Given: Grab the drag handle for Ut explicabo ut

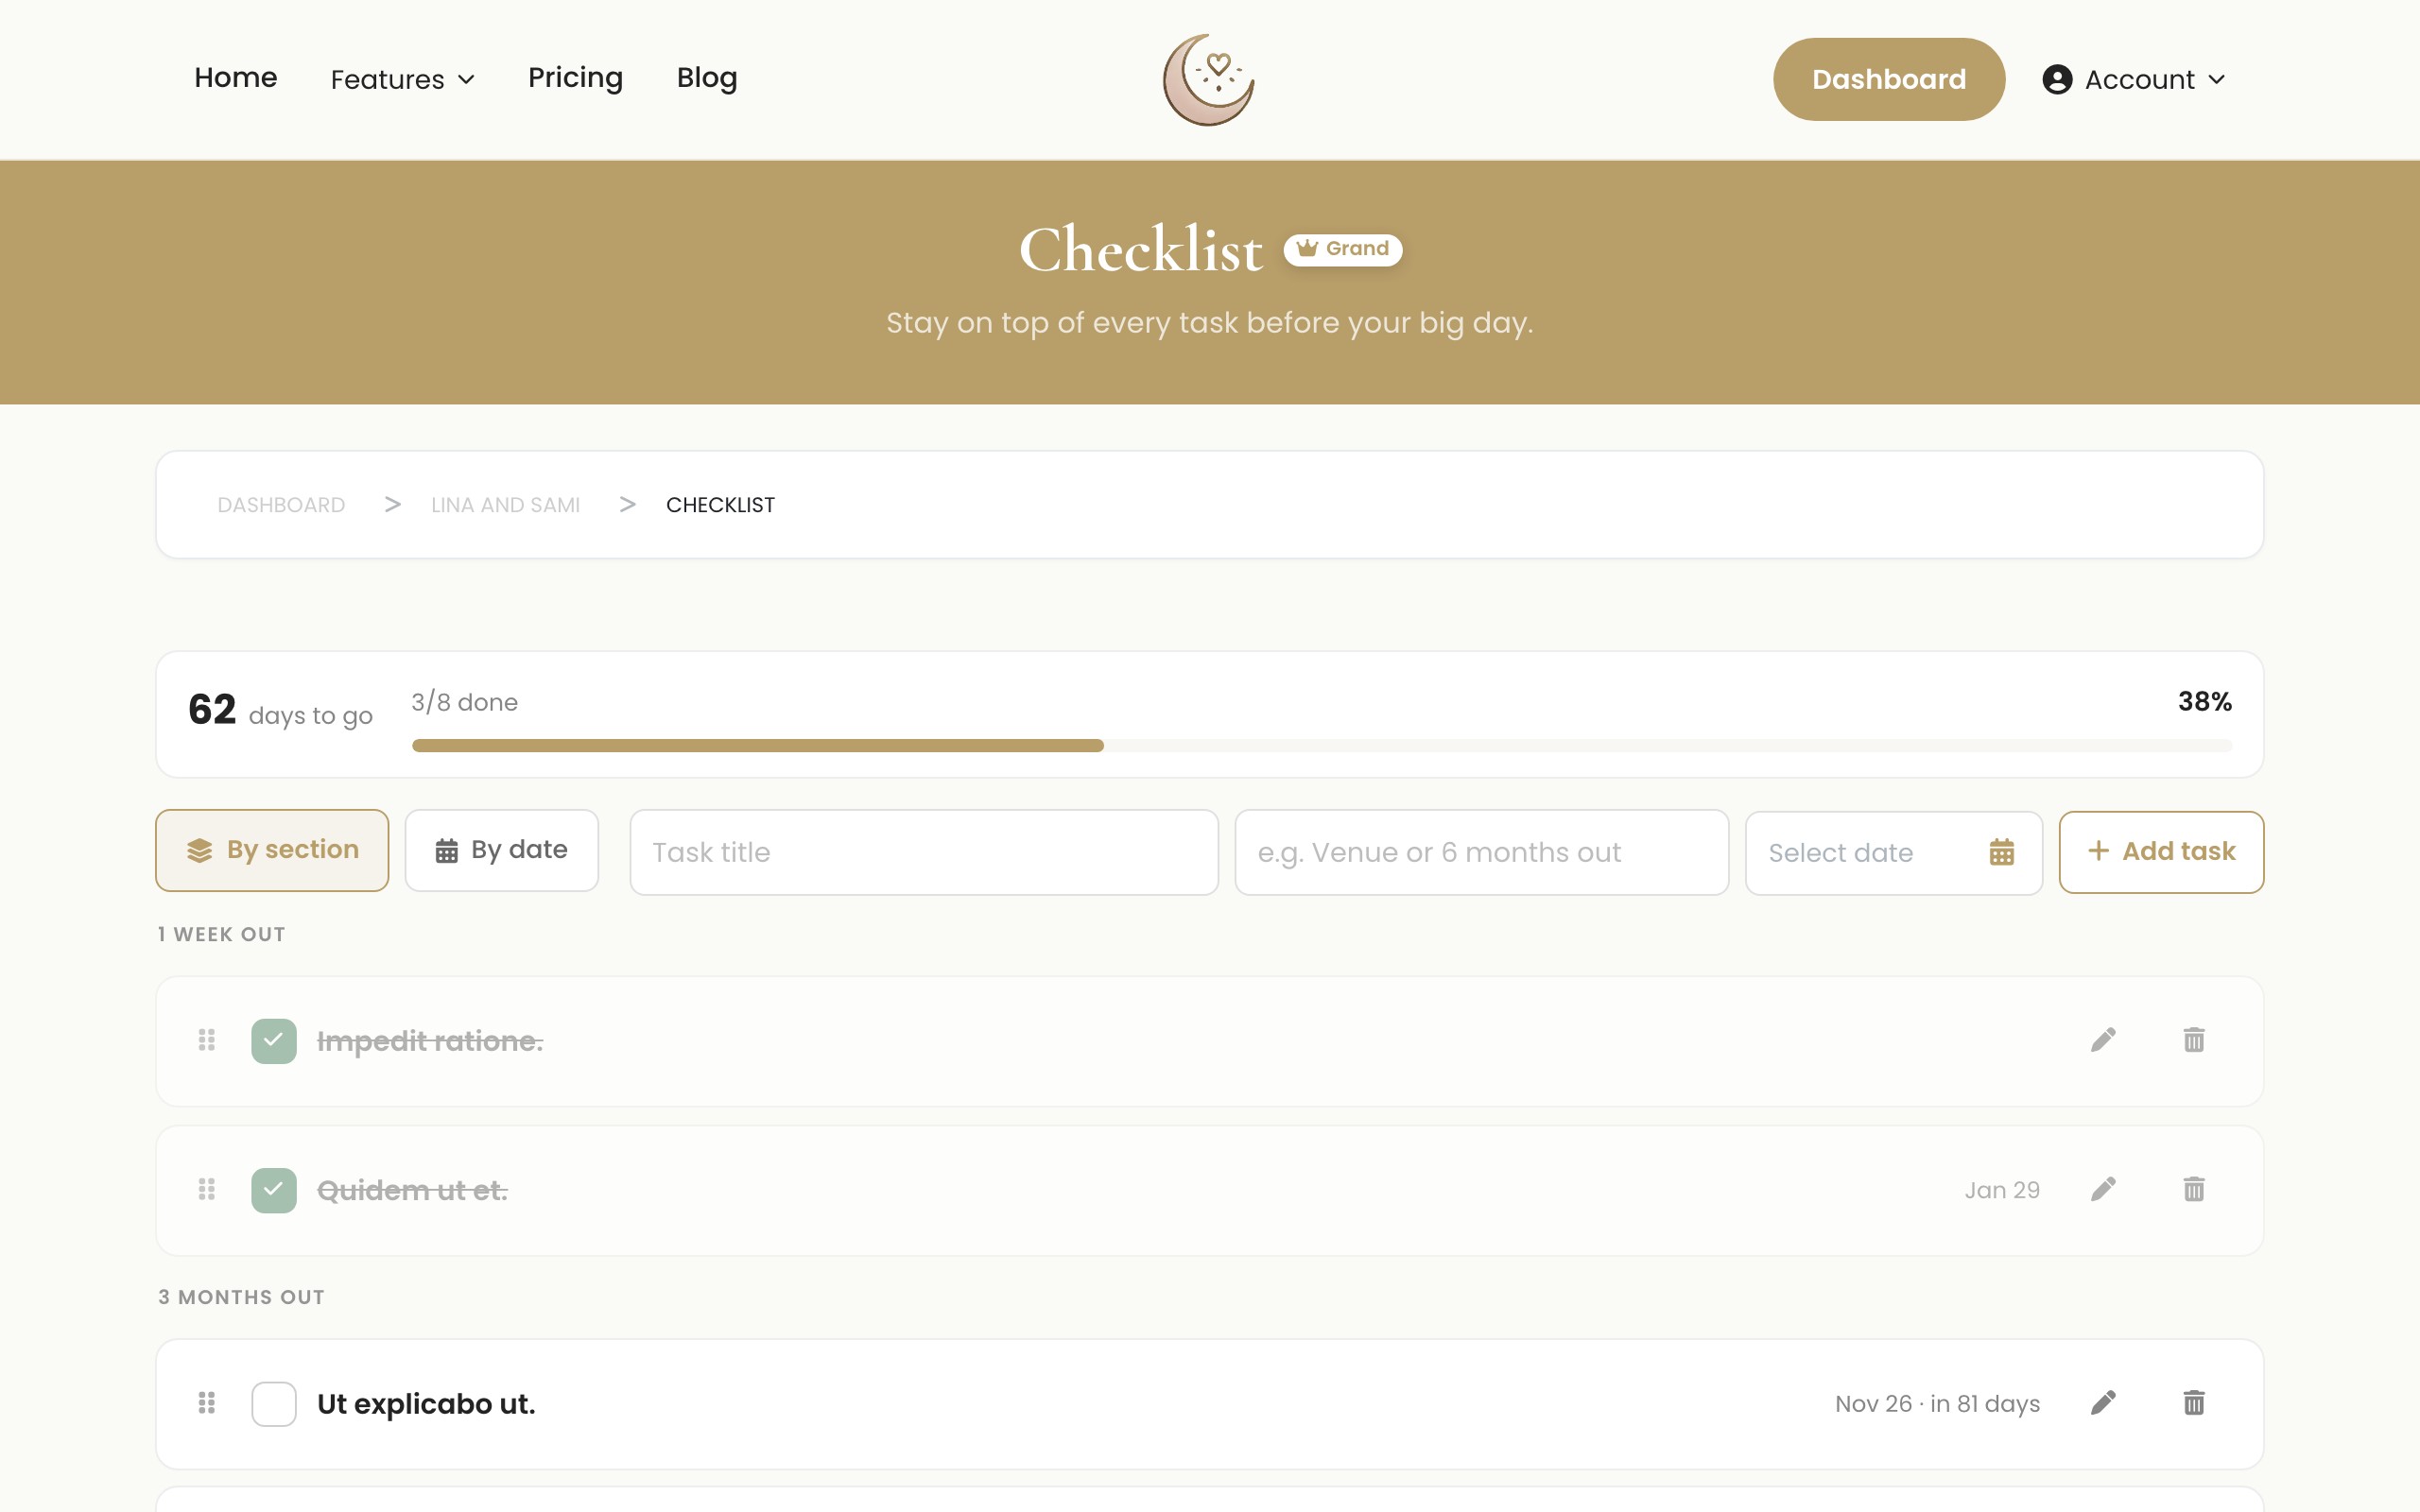Looking at the screenshot, I should point(207,1403).
